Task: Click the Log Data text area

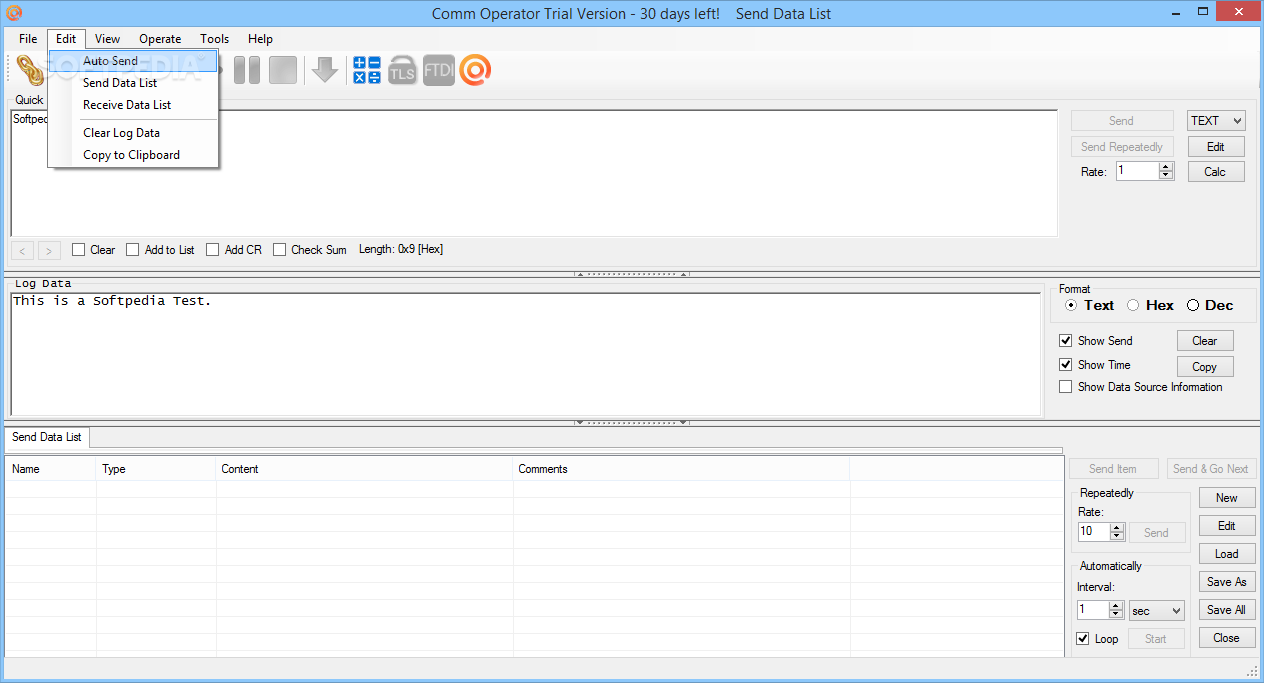Action: [526, 354]
